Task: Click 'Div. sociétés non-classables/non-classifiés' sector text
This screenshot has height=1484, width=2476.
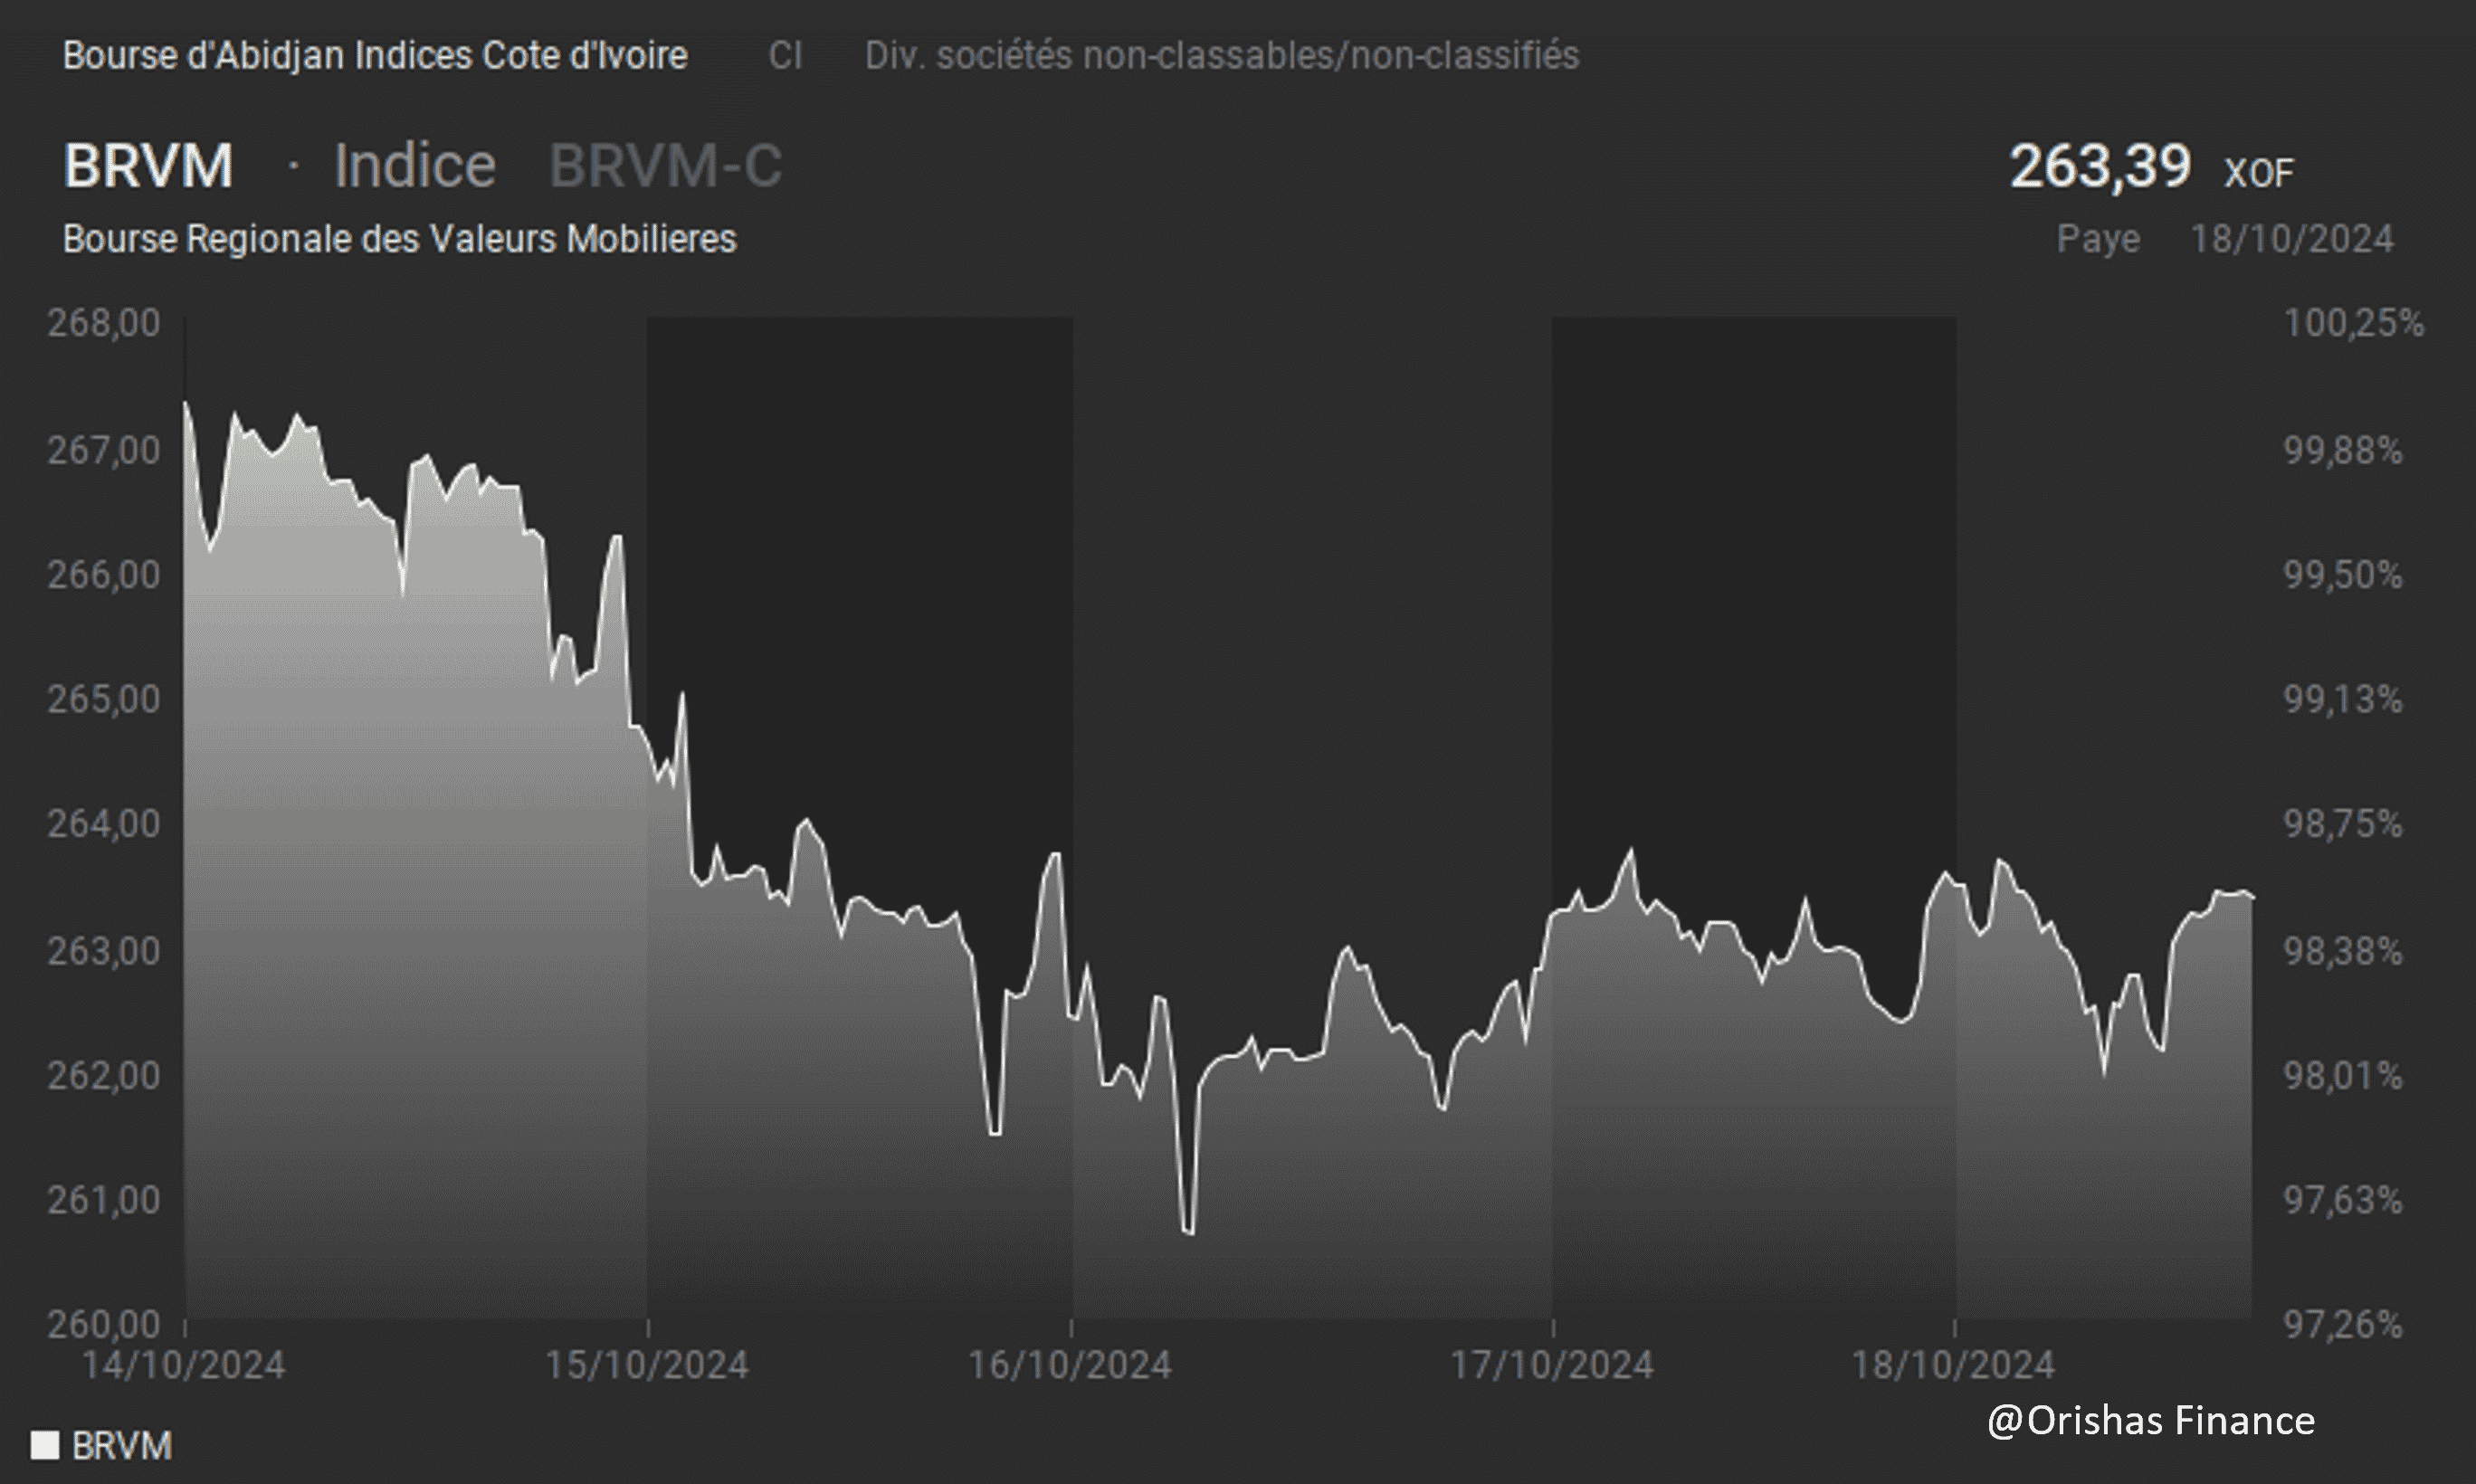Action: tap(1222, 55)
